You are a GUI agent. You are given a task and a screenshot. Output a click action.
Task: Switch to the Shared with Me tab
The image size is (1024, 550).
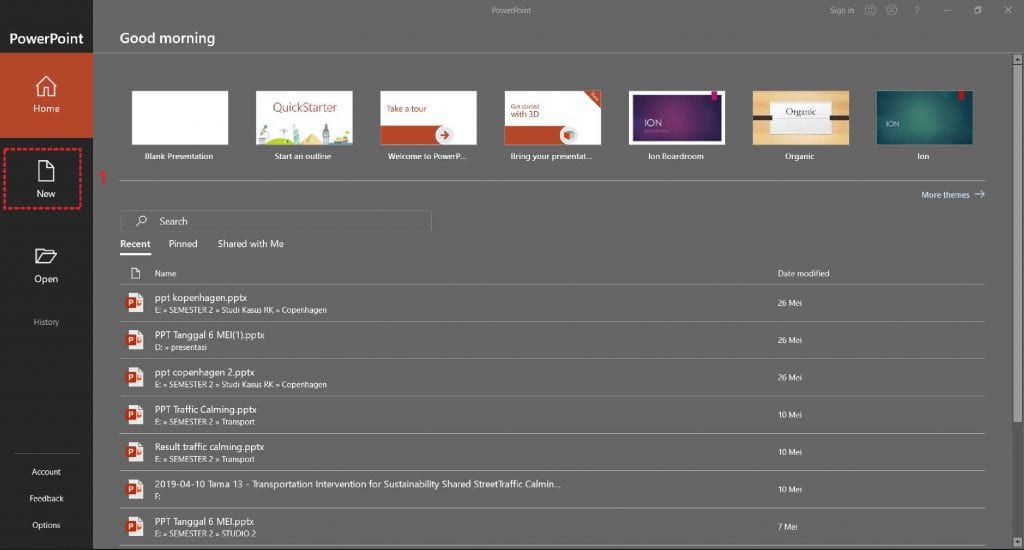tap(251, 244)
